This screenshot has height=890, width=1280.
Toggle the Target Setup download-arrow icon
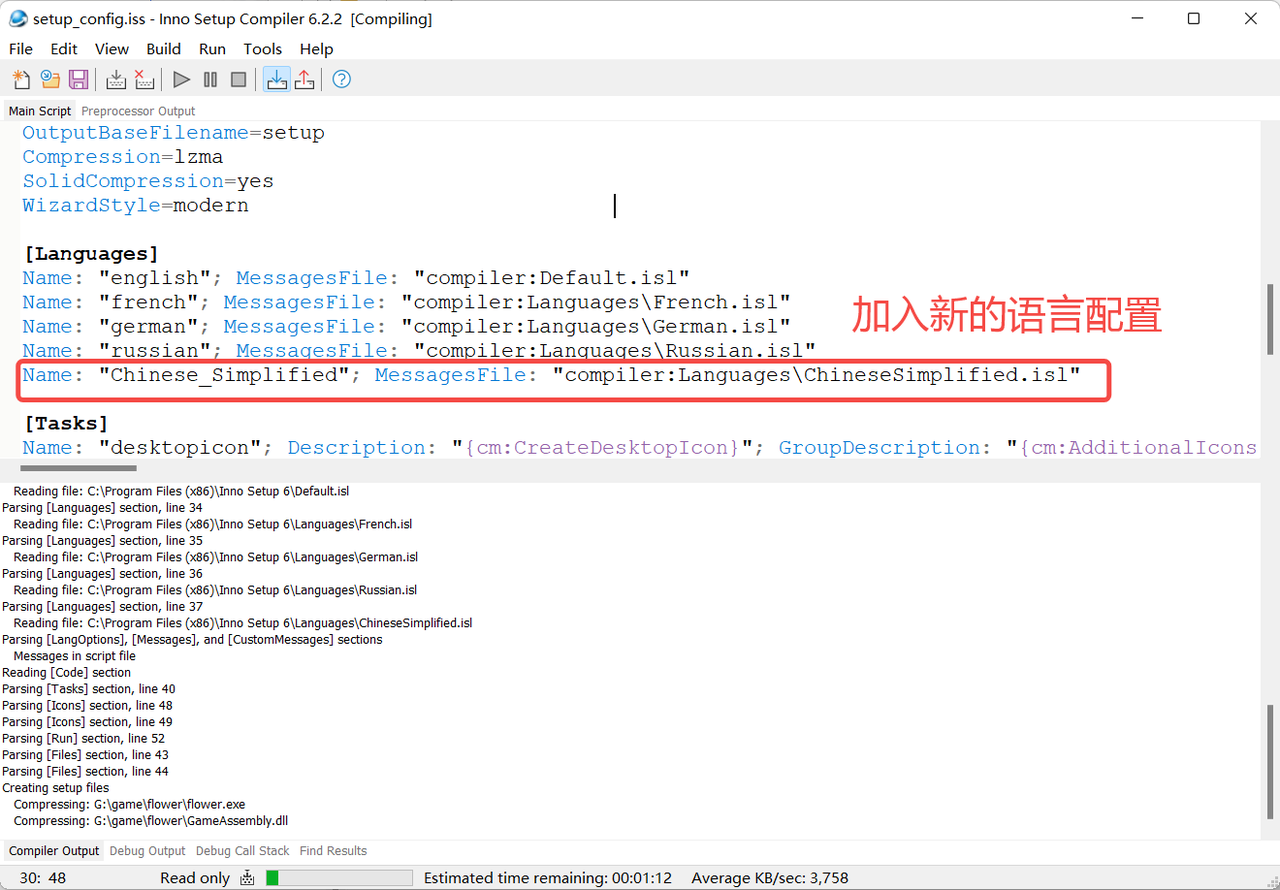(x=277, y=79)
